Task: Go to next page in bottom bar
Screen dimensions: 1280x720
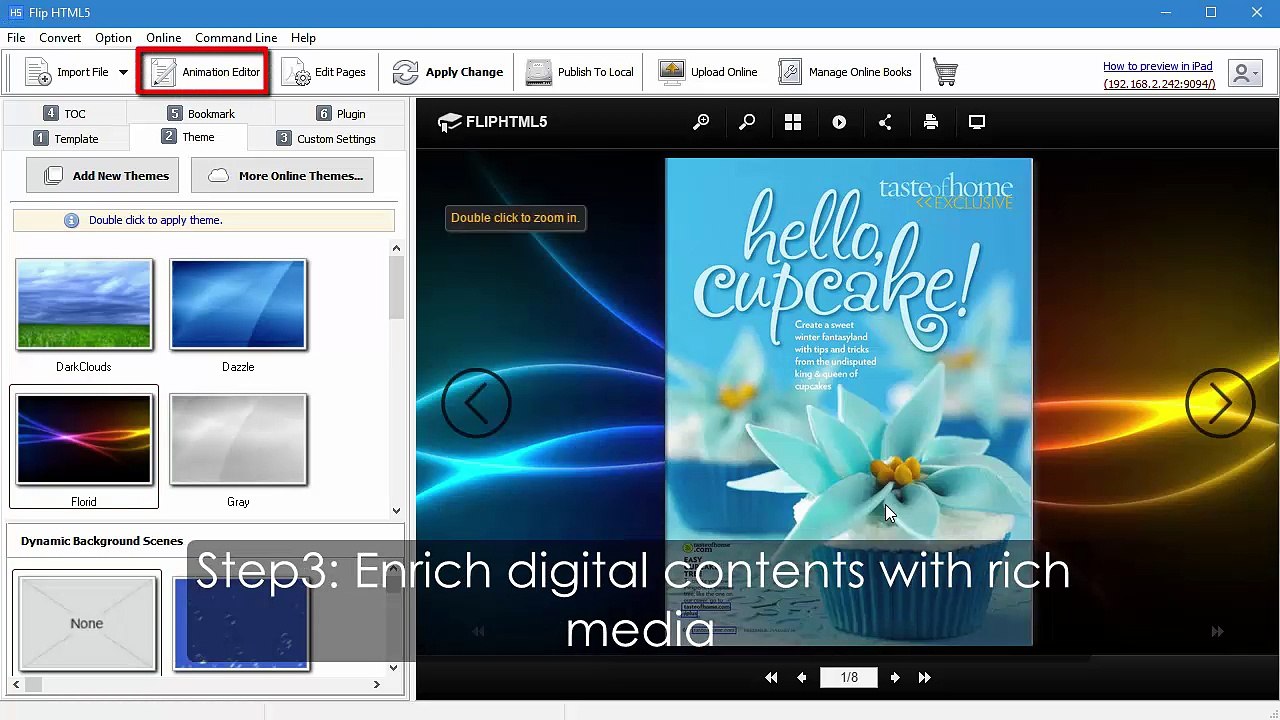Action: (895, 677)
